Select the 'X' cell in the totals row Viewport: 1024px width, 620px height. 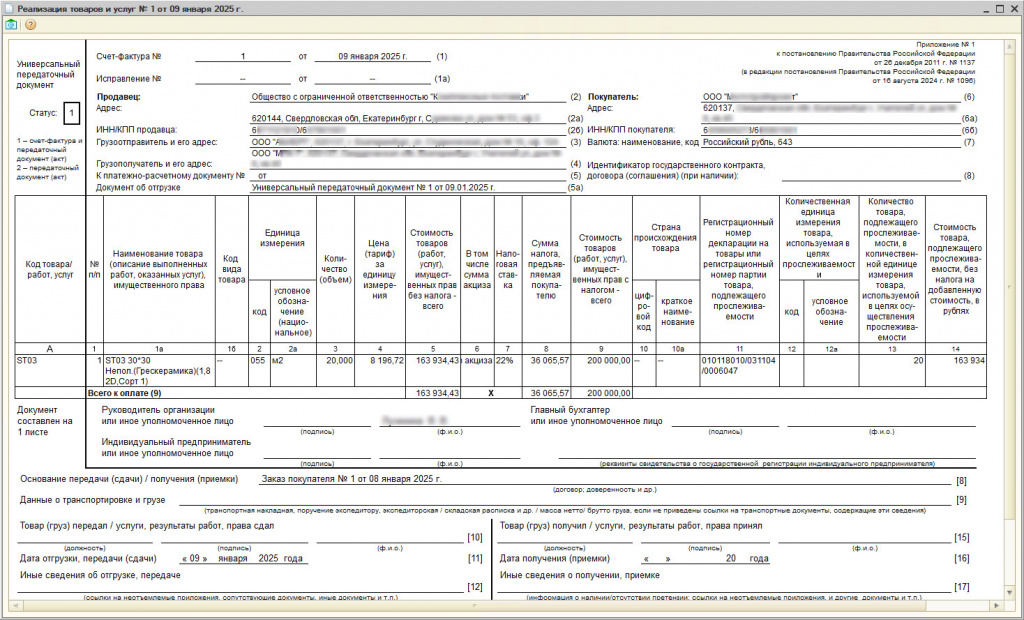click(491, 393)
